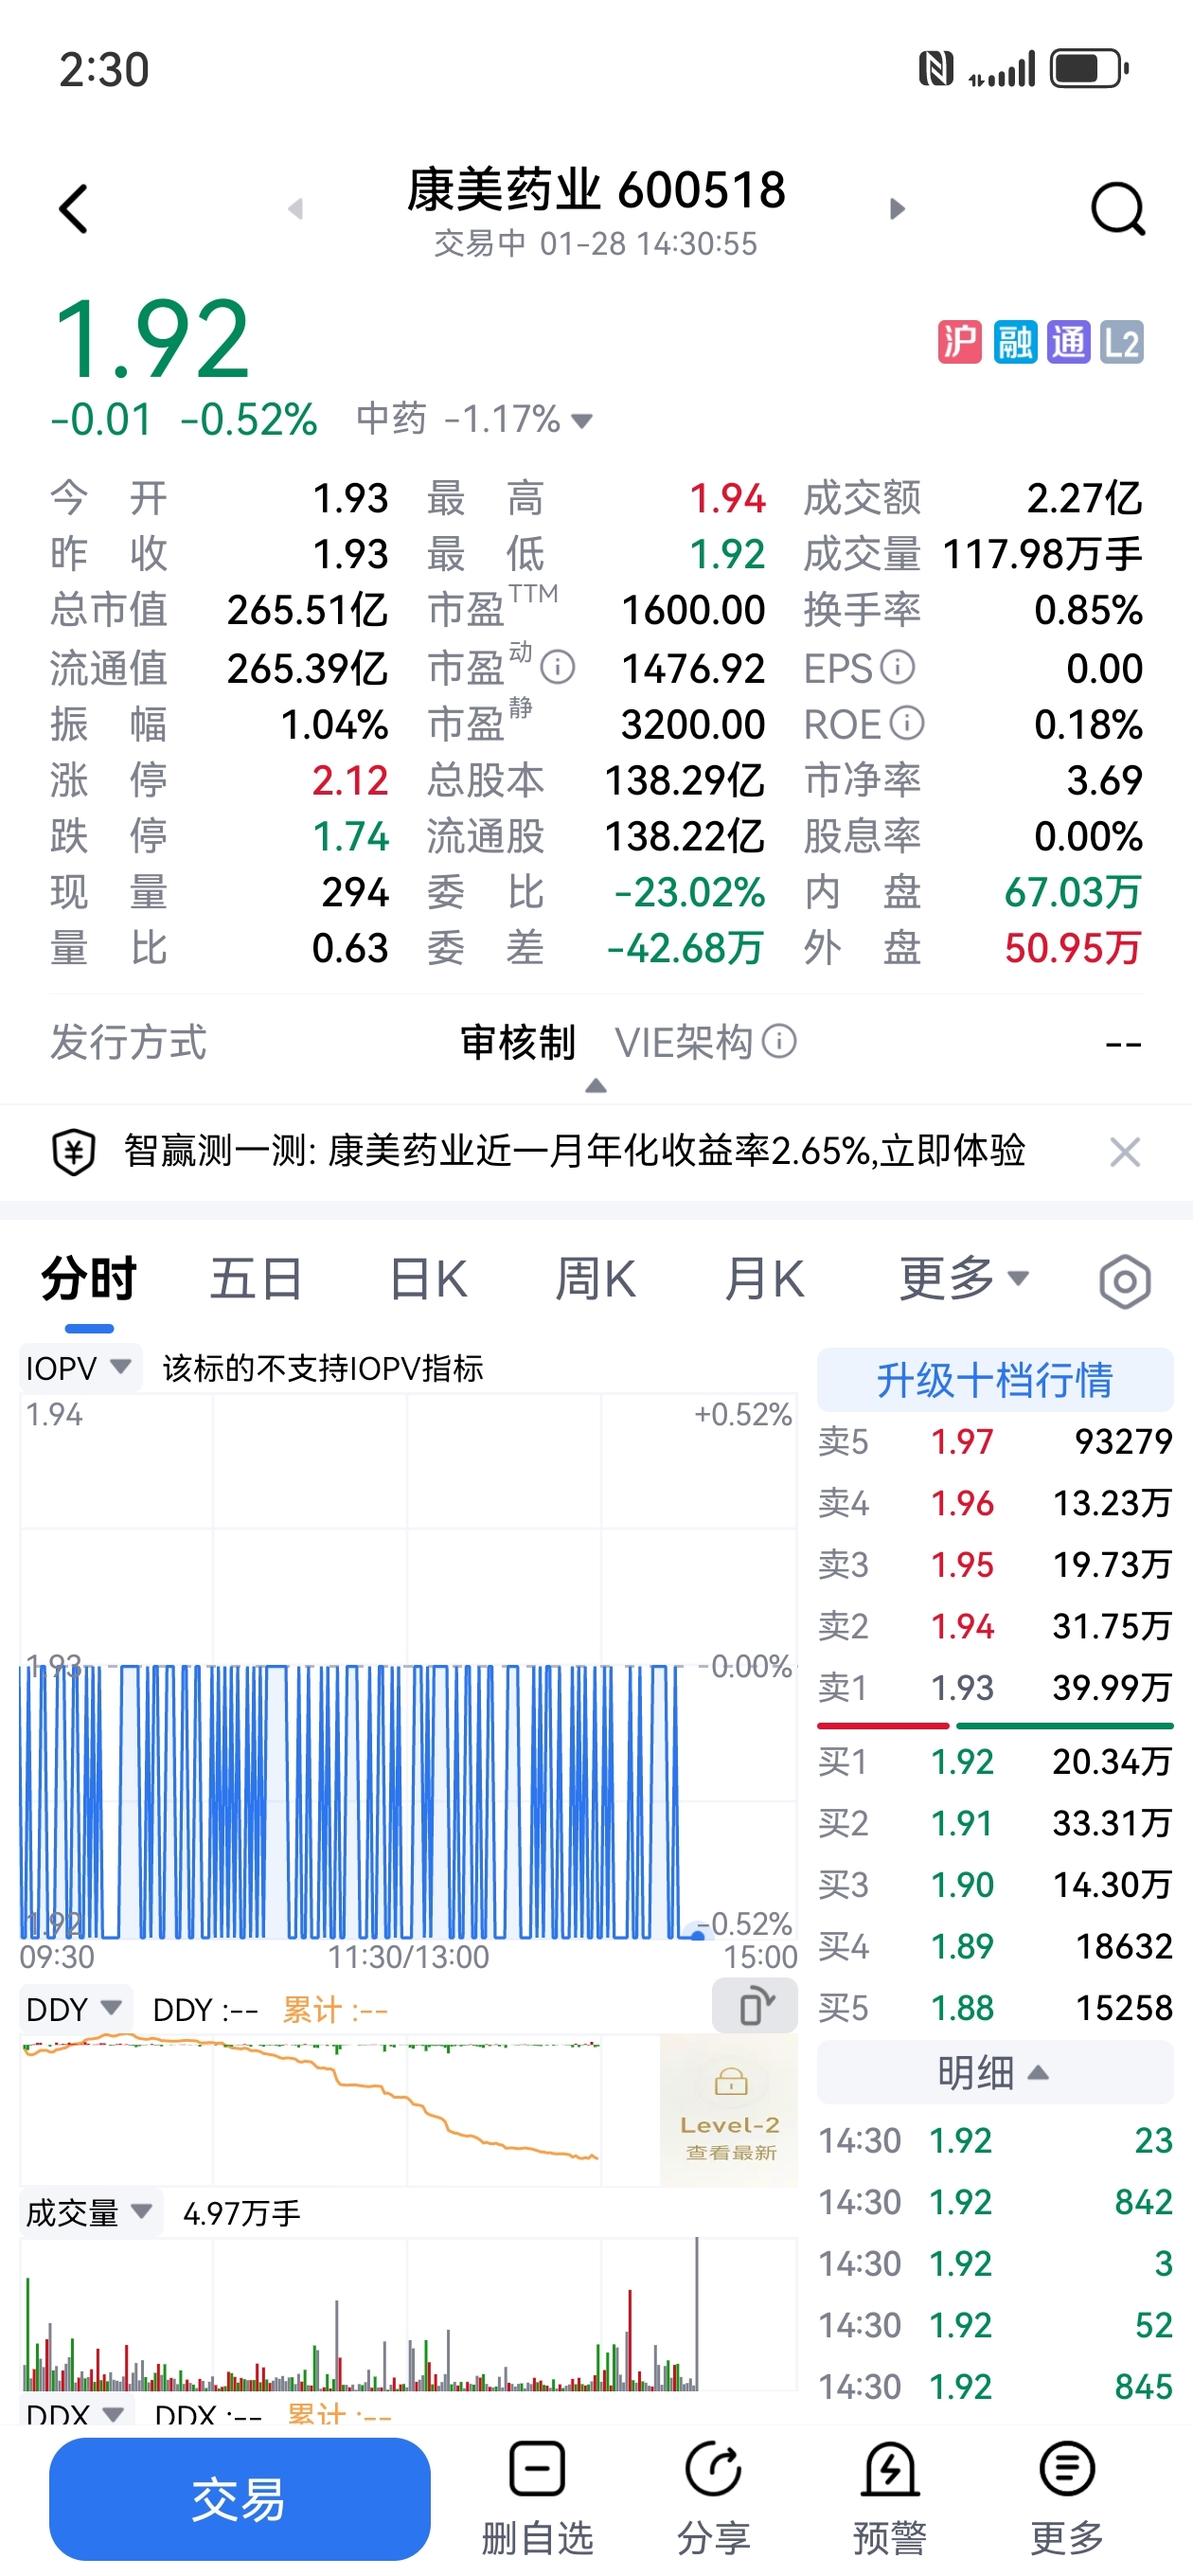Tap the L2 level badge

(x=1122, y=342)
